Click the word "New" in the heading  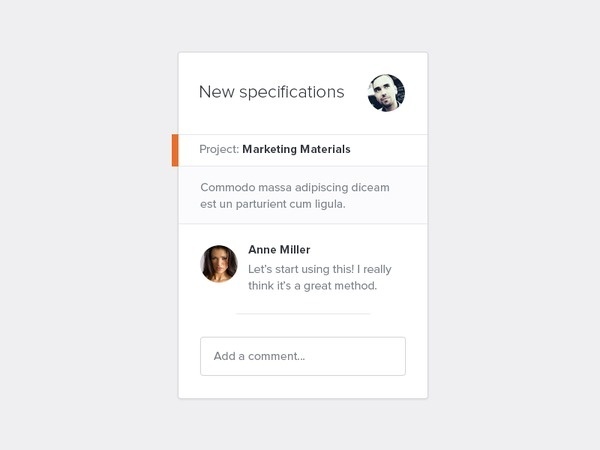coord(217,92)
